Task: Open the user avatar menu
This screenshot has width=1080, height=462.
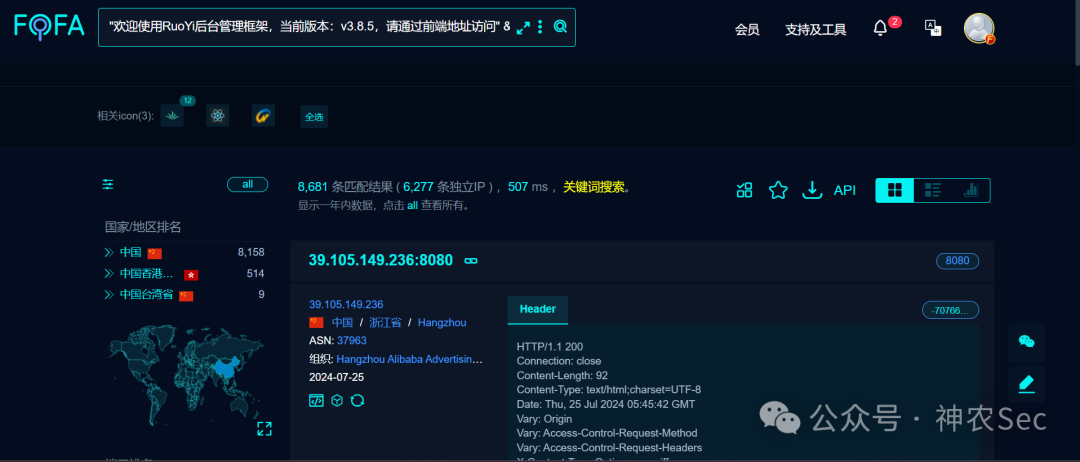Action: click(x=978, y=28)
